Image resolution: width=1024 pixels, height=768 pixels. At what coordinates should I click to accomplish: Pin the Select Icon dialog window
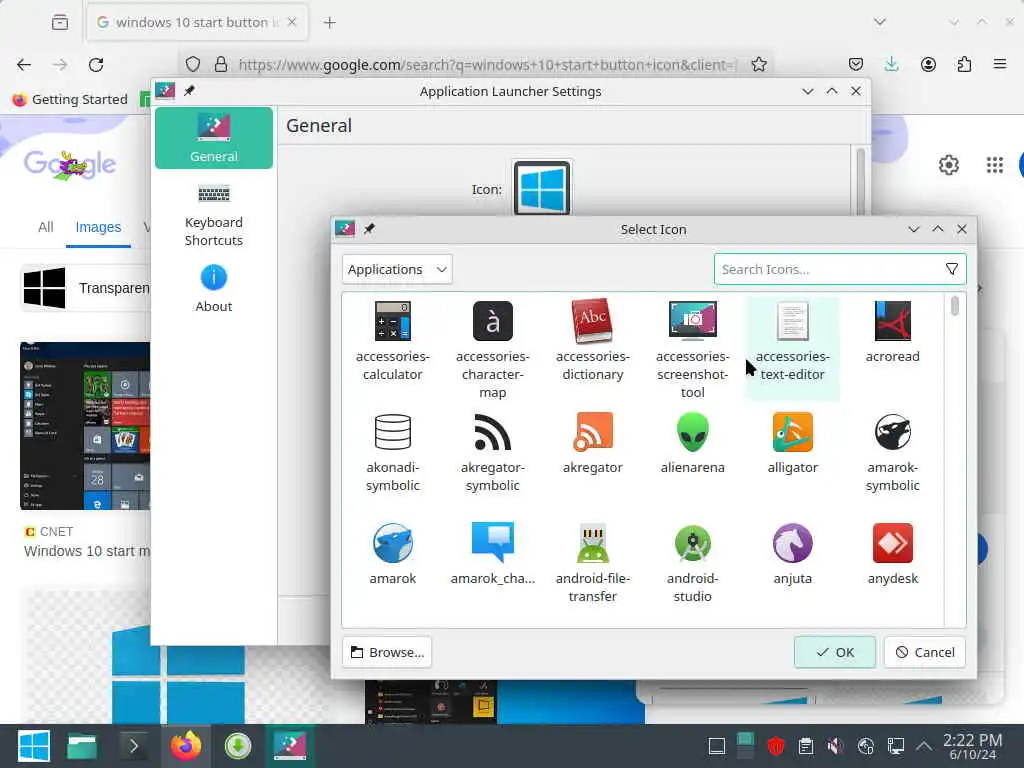coord(369,229)
